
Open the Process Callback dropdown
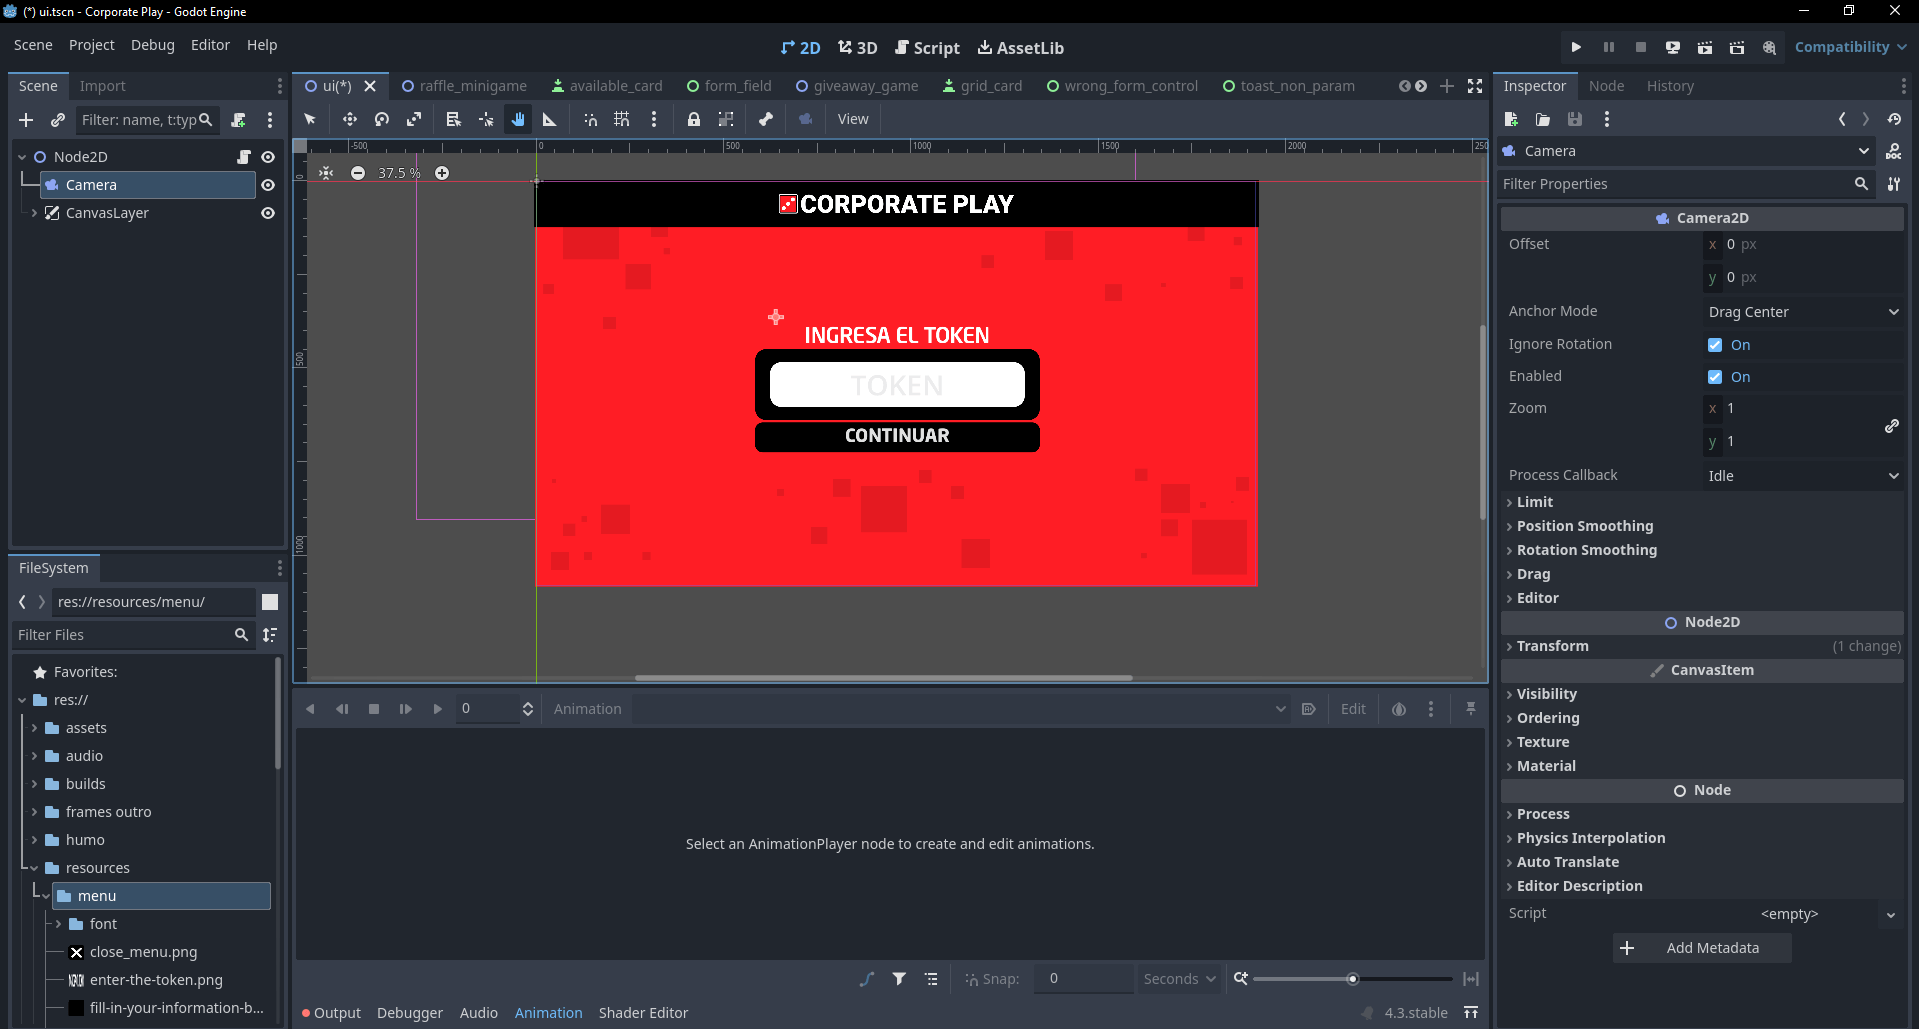1801,475
